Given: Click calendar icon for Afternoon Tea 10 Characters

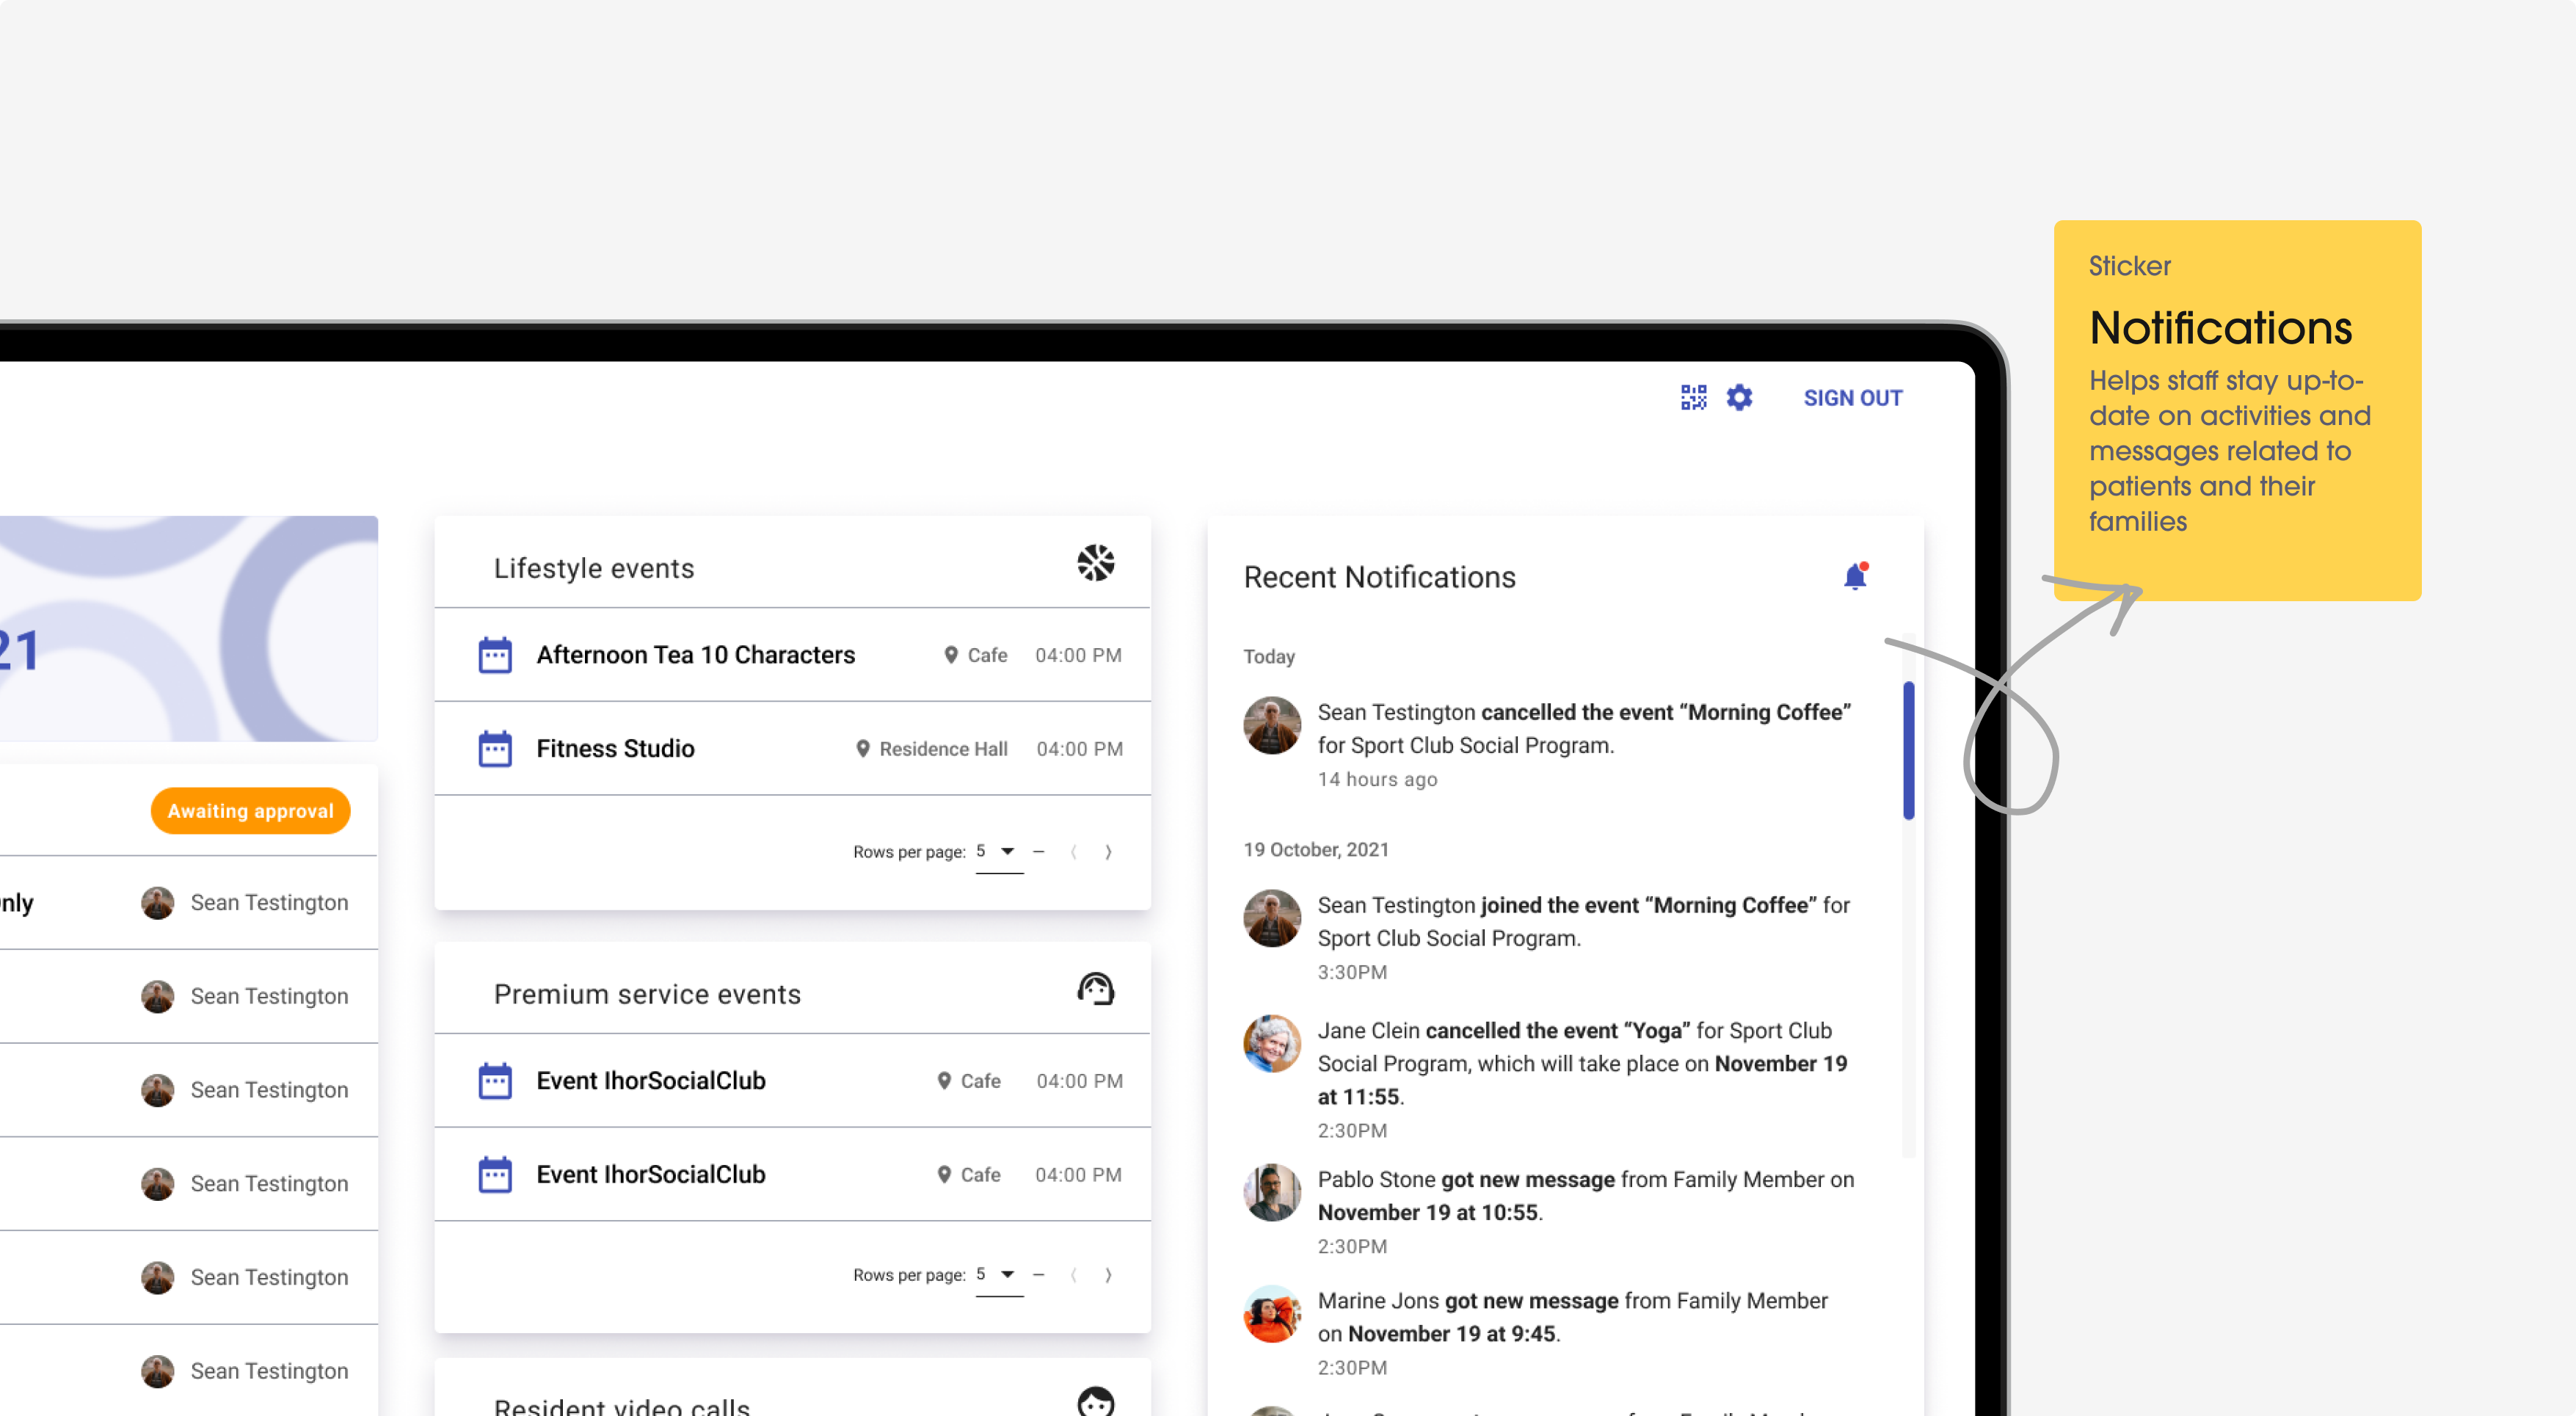Looking at the screenshot, I should [x=495, y=655].
